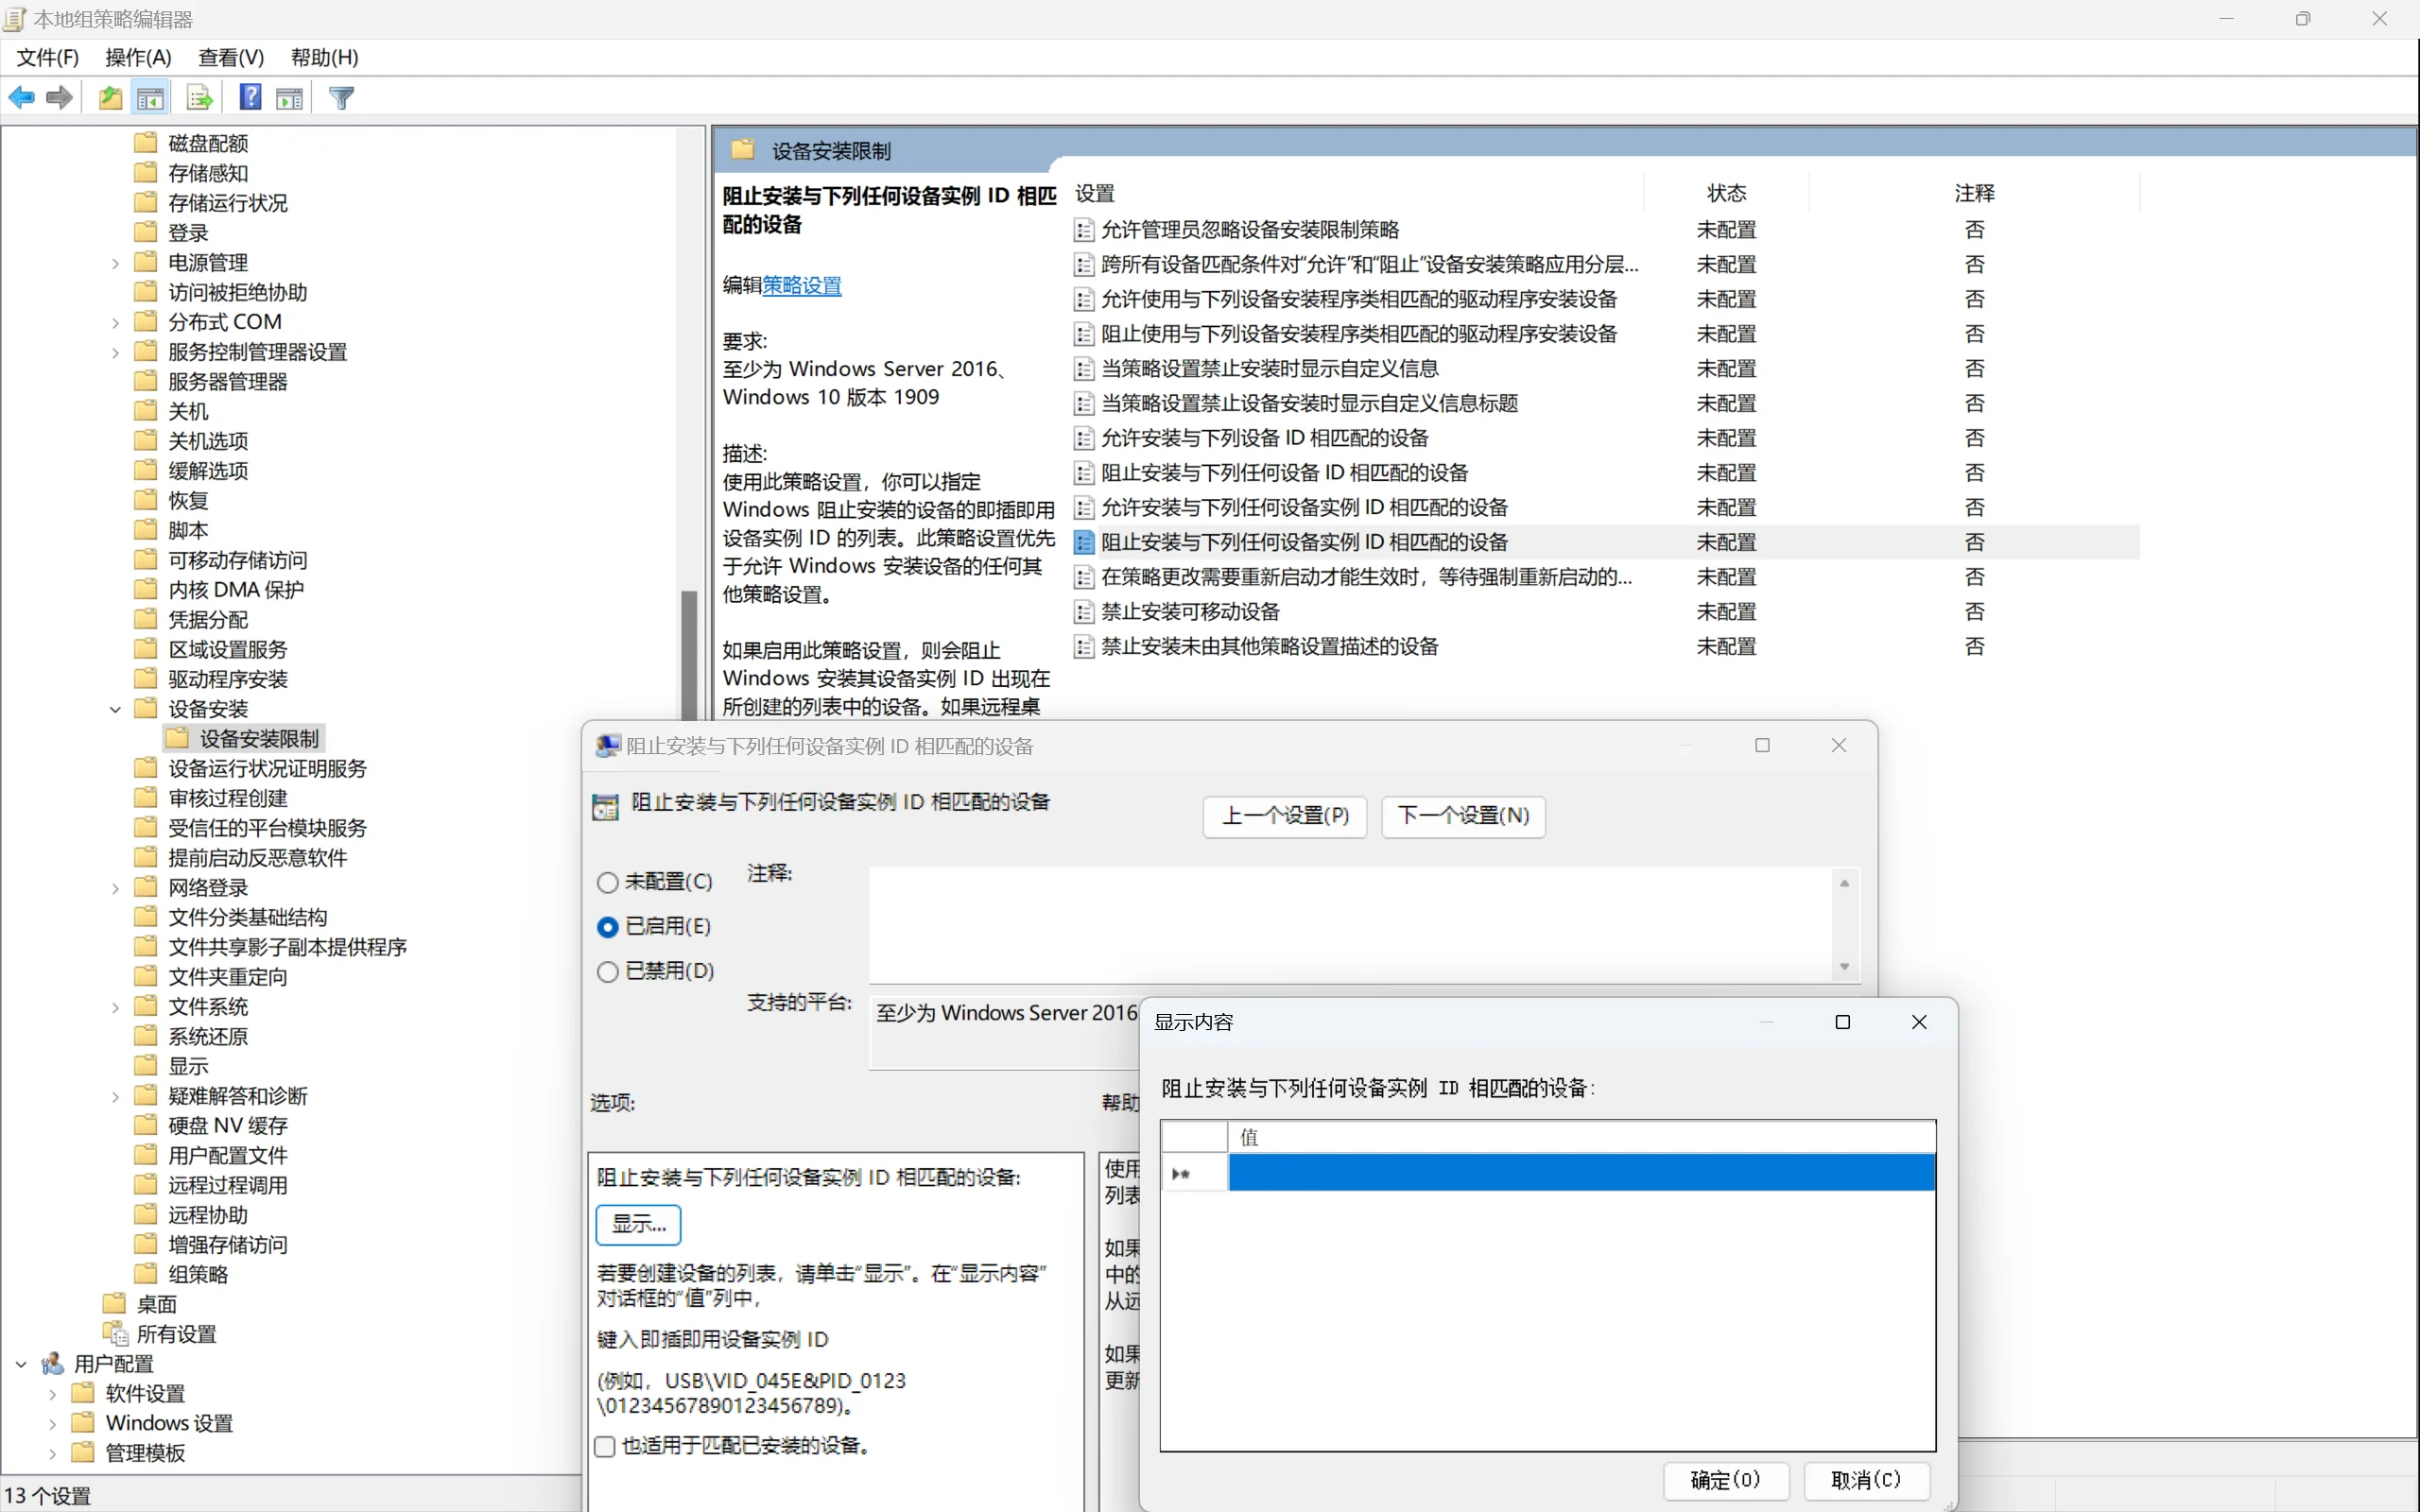Open the 文件(F) menu

coord(46,57)
